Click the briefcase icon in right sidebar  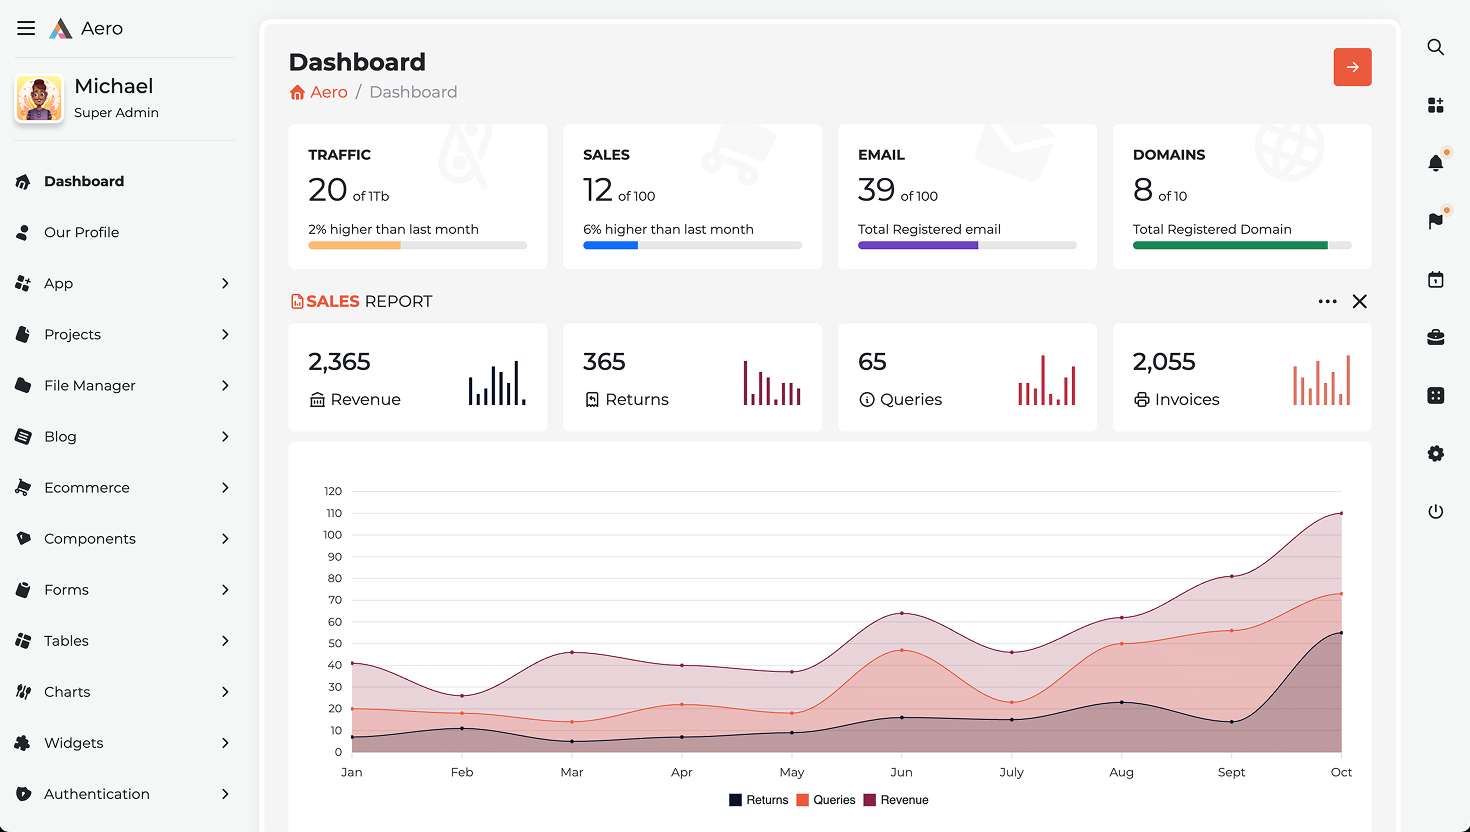point(1435,338)
